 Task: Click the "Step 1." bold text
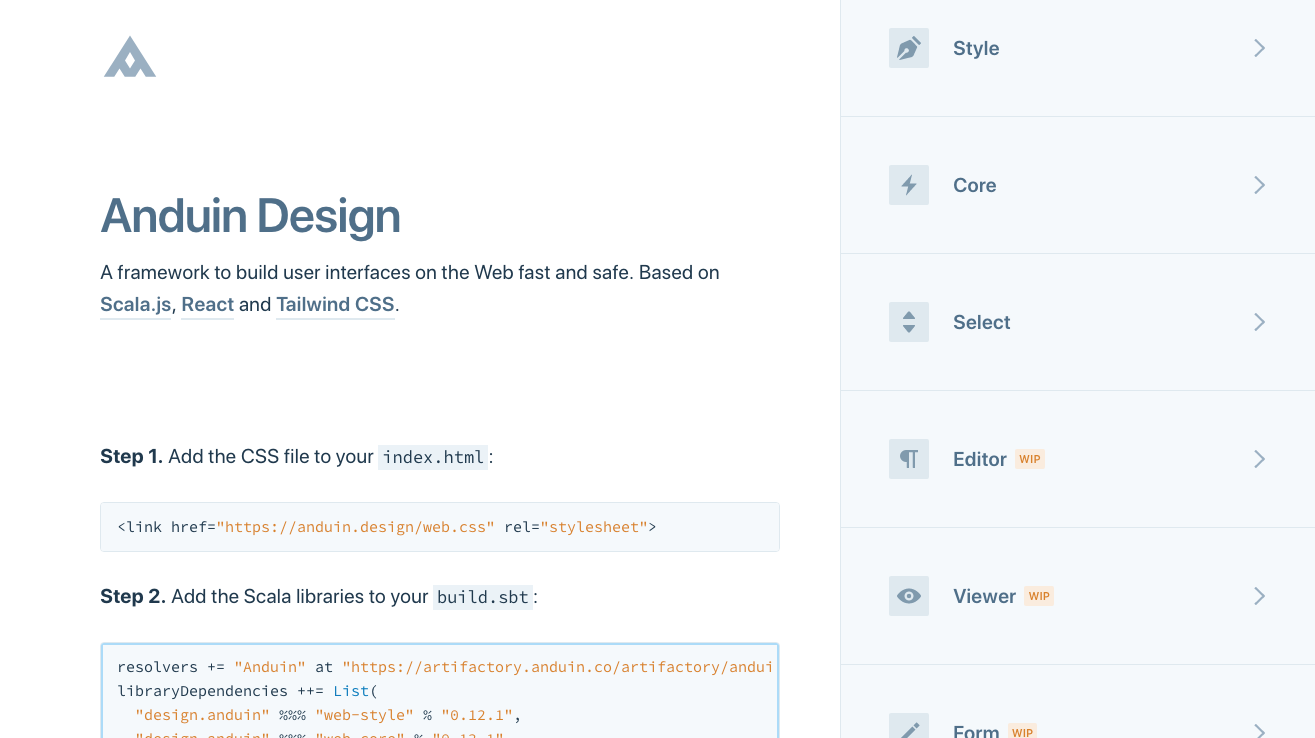pos(131,457)
